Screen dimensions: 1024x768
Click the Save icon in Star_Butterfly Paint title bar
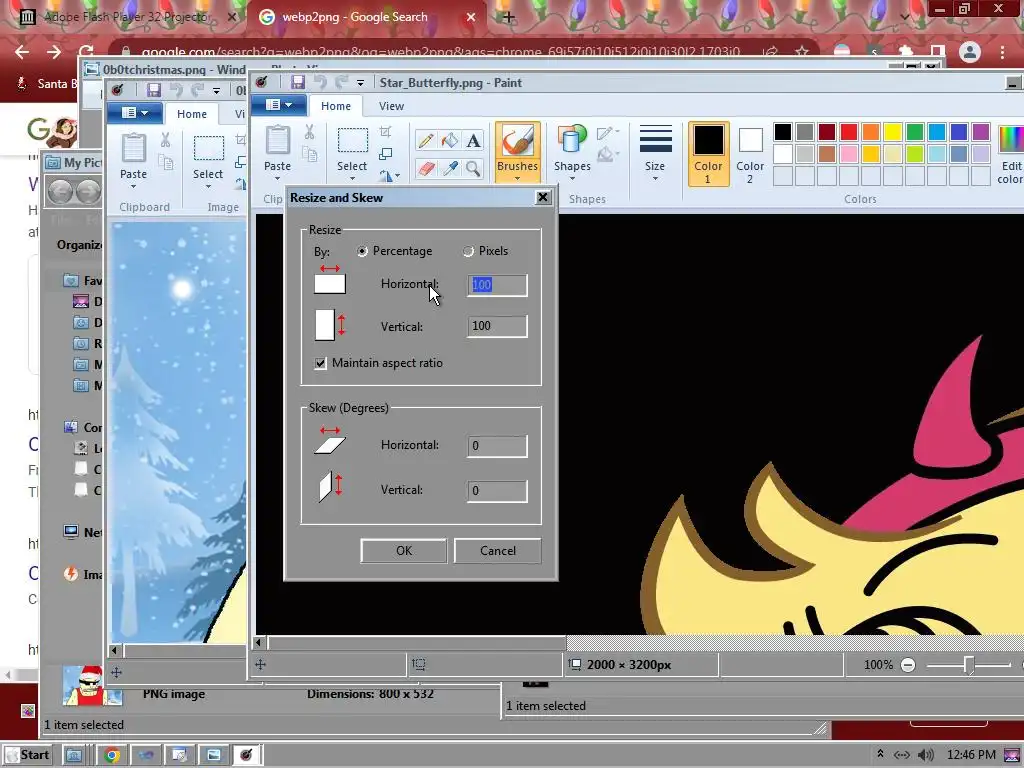point(298,82)
